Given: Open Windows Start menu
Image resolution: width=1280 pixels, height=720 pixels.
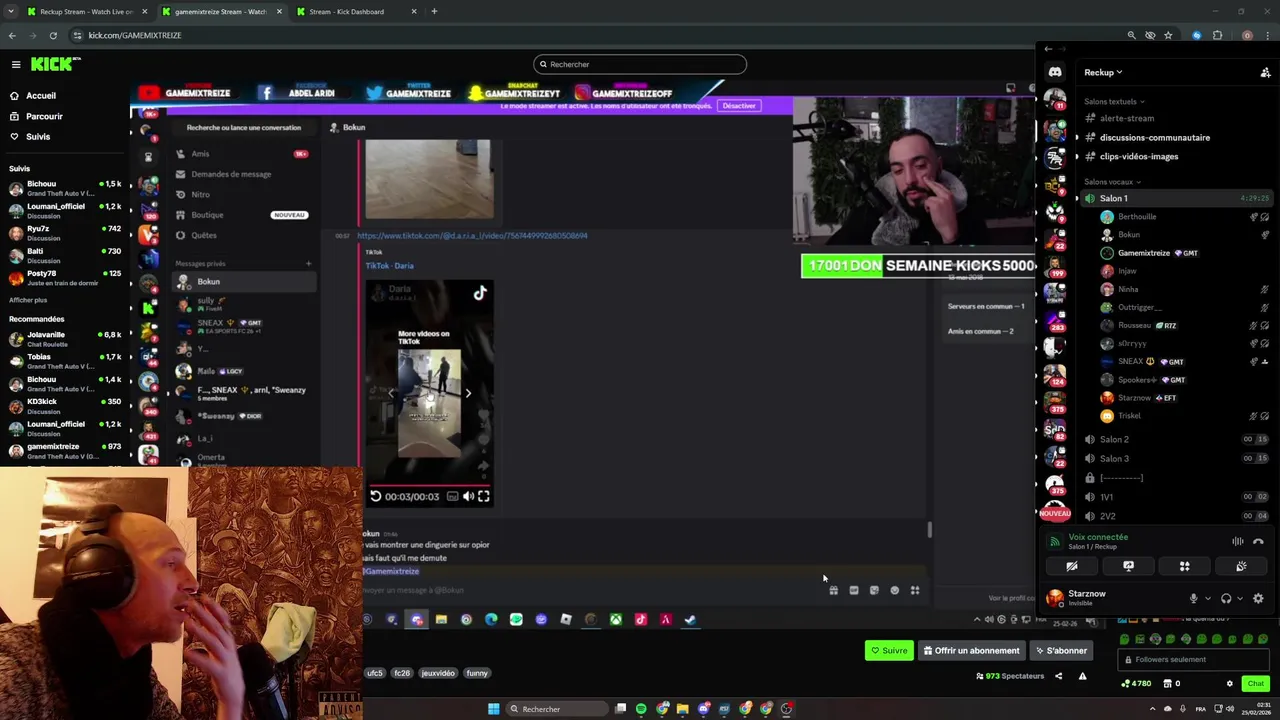Looking at the screenshot, I should click(x=493, y=709).
